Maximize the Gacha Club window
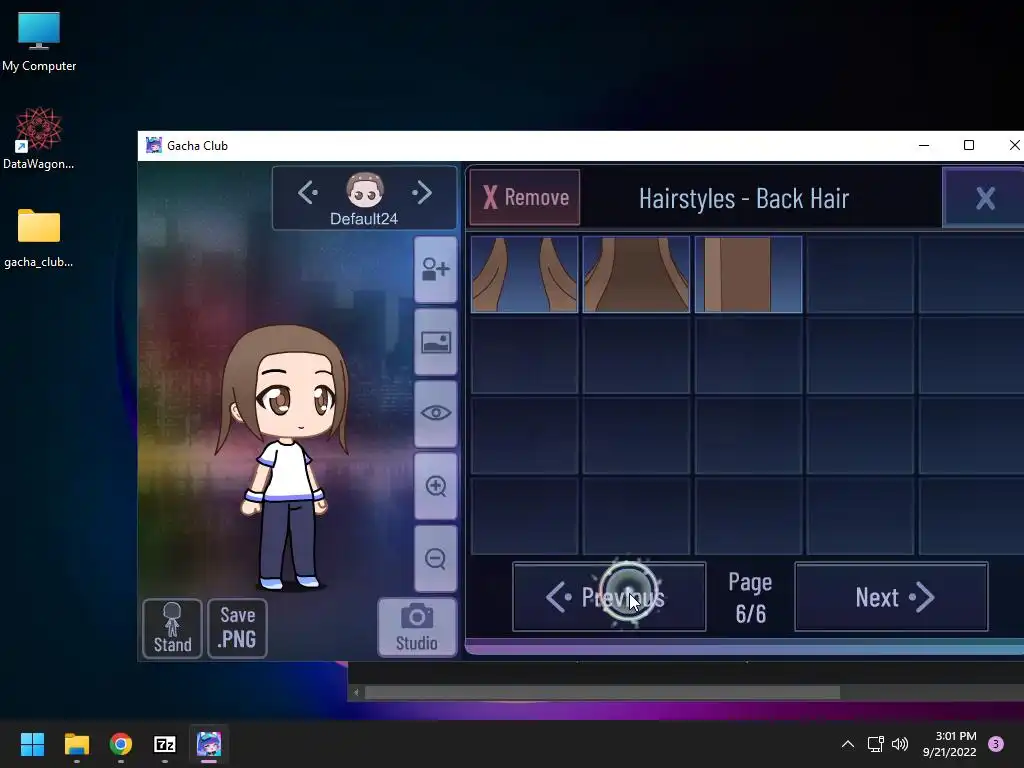The height and width of the screenshot is (768, 1024). click(x=969, y=145)
